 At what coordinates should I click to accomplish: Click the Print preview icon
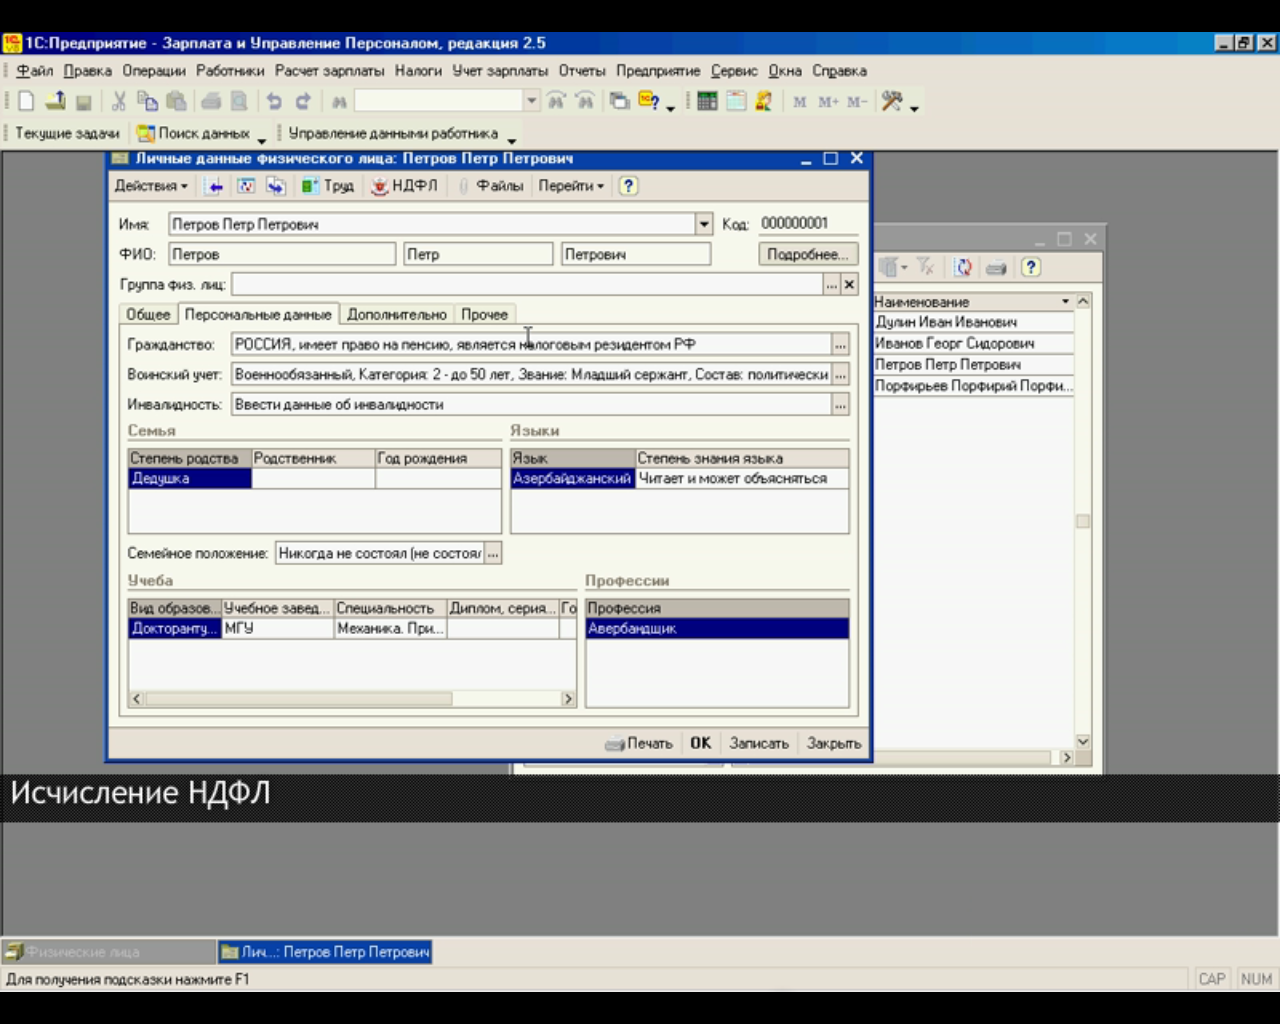(x=240, y=101)
